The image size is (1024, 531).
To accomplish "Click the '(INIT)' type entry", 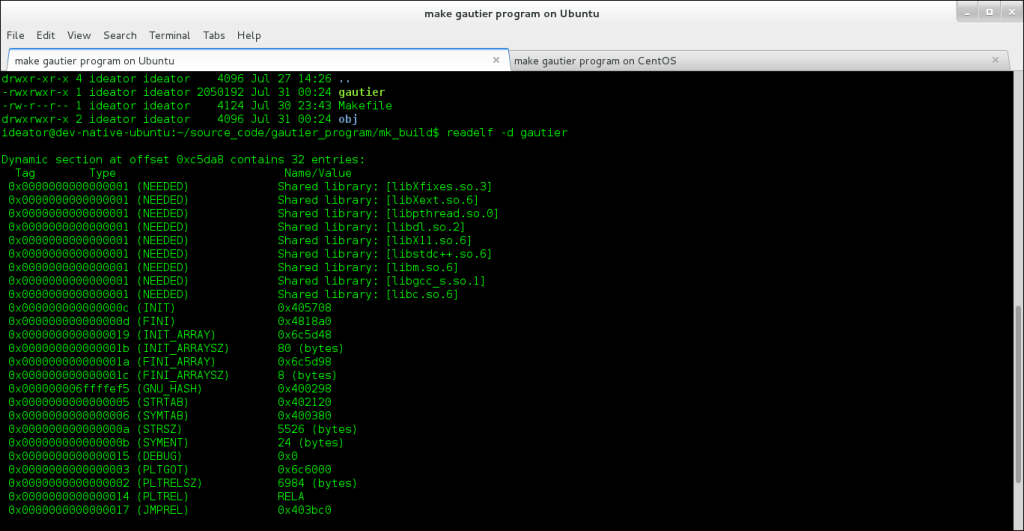I will click(x=155, y=308).
